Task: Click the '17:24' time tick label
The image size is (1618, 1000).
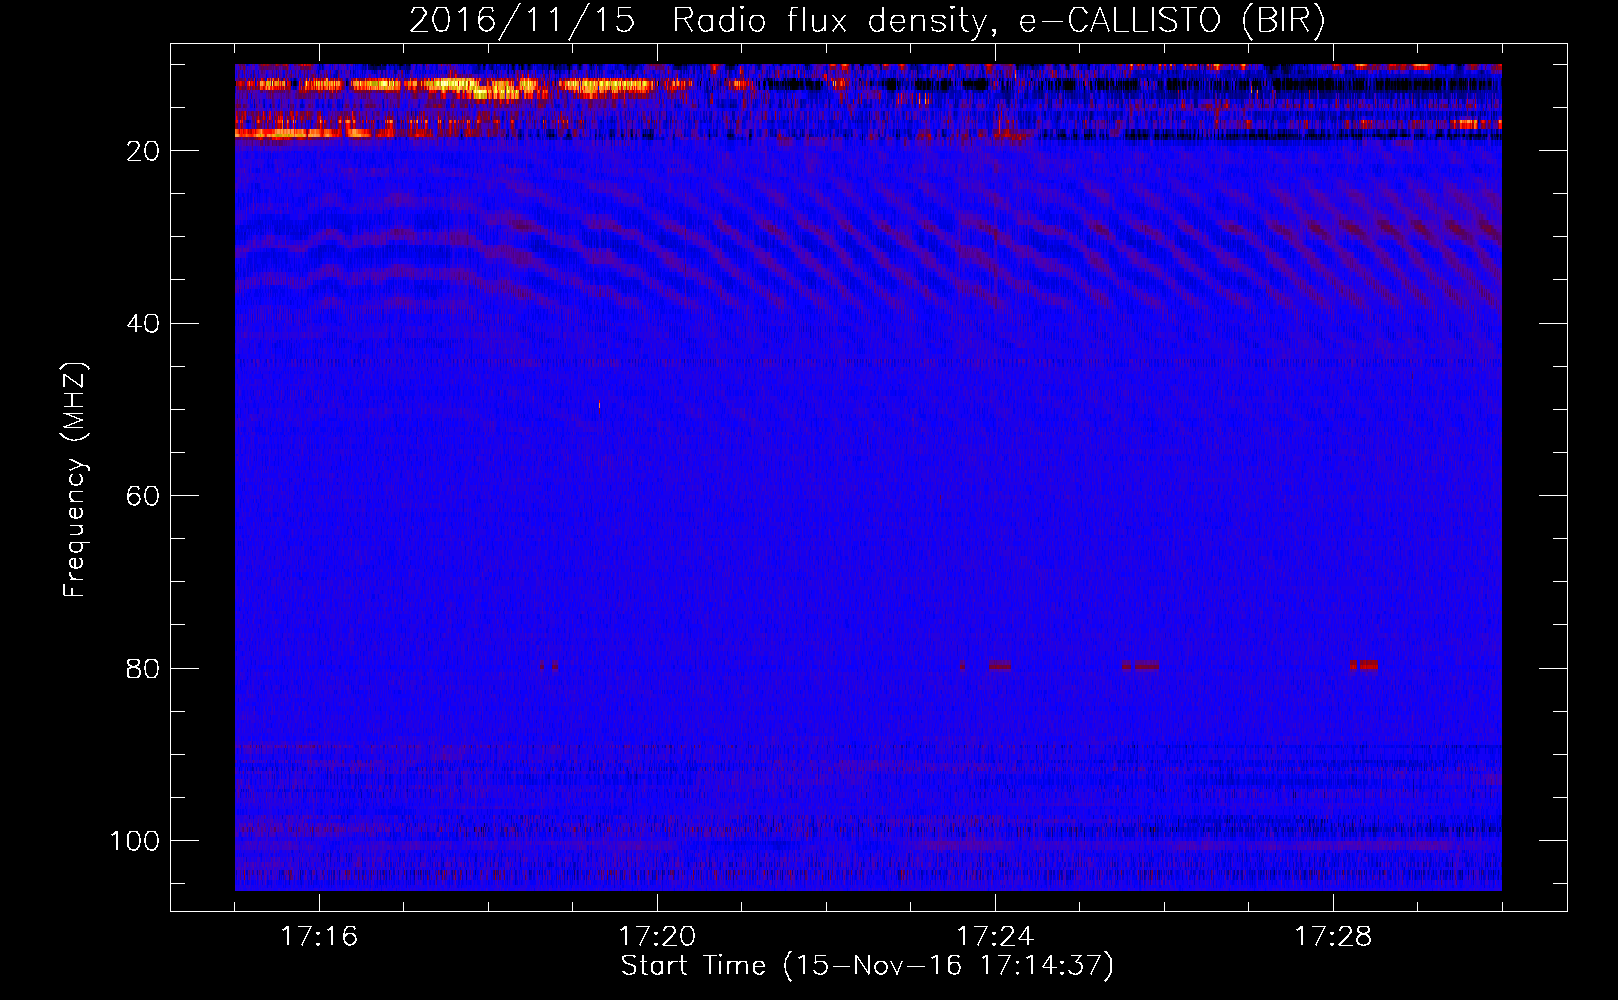Action: 995,936
